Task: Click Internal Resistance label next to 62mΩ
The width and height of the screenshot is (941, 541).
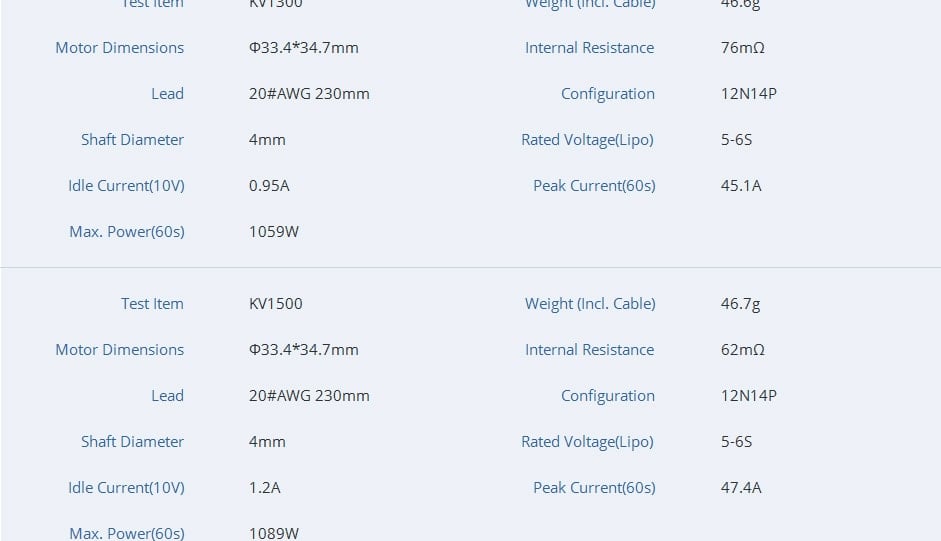Action: coord(589,350)
